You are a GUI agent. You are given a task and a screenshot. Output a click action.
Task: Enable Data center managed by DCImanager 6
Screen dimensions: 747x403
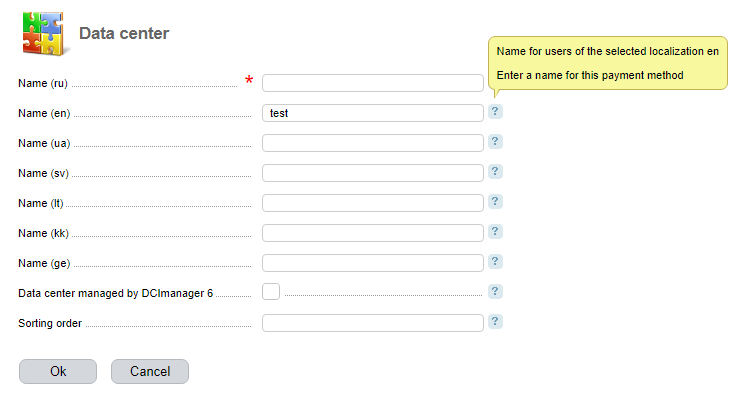(271, 292)
